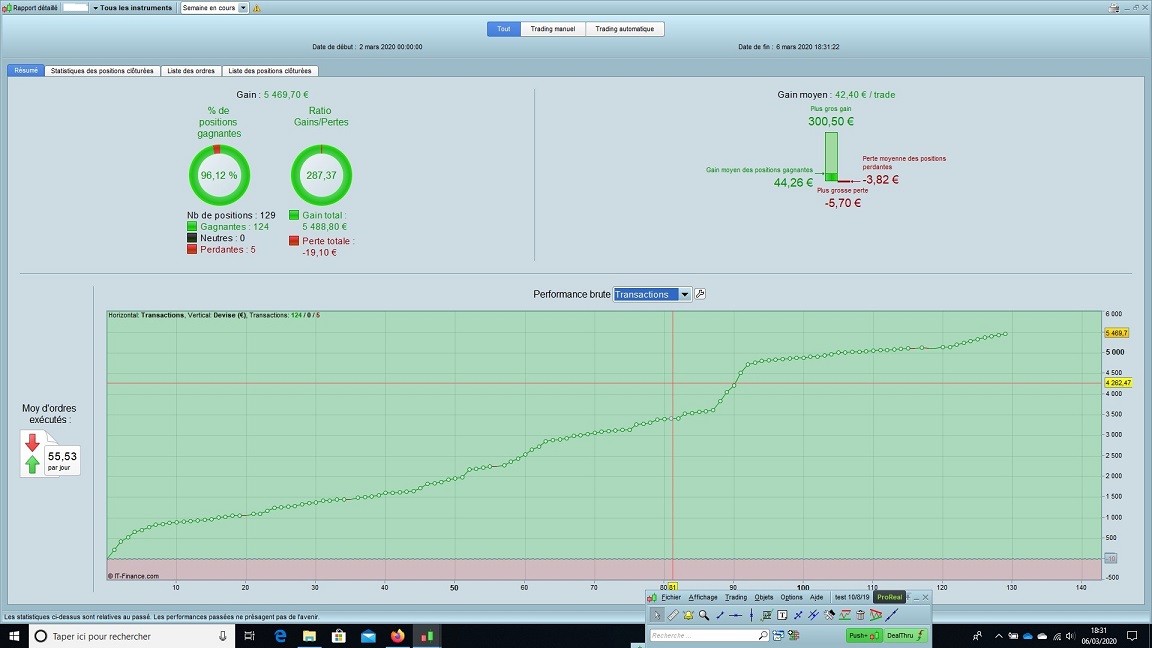Select the diagonal line drawing tool
Screen dimensions: 1152x648
[719, 615]
